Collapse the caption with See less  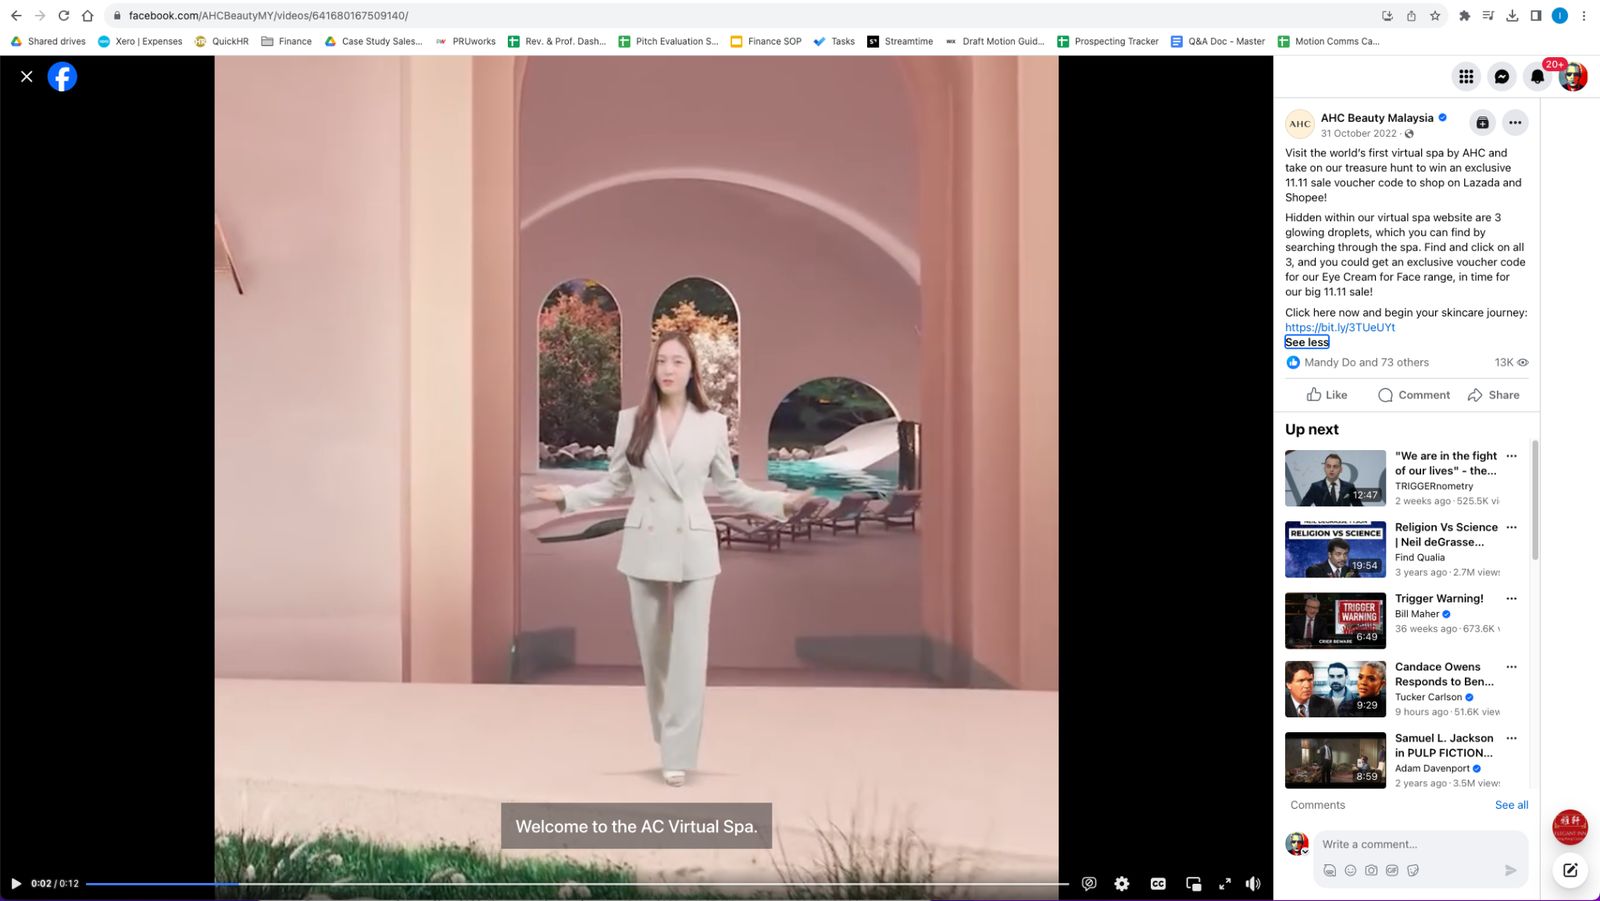[1307, 342]
